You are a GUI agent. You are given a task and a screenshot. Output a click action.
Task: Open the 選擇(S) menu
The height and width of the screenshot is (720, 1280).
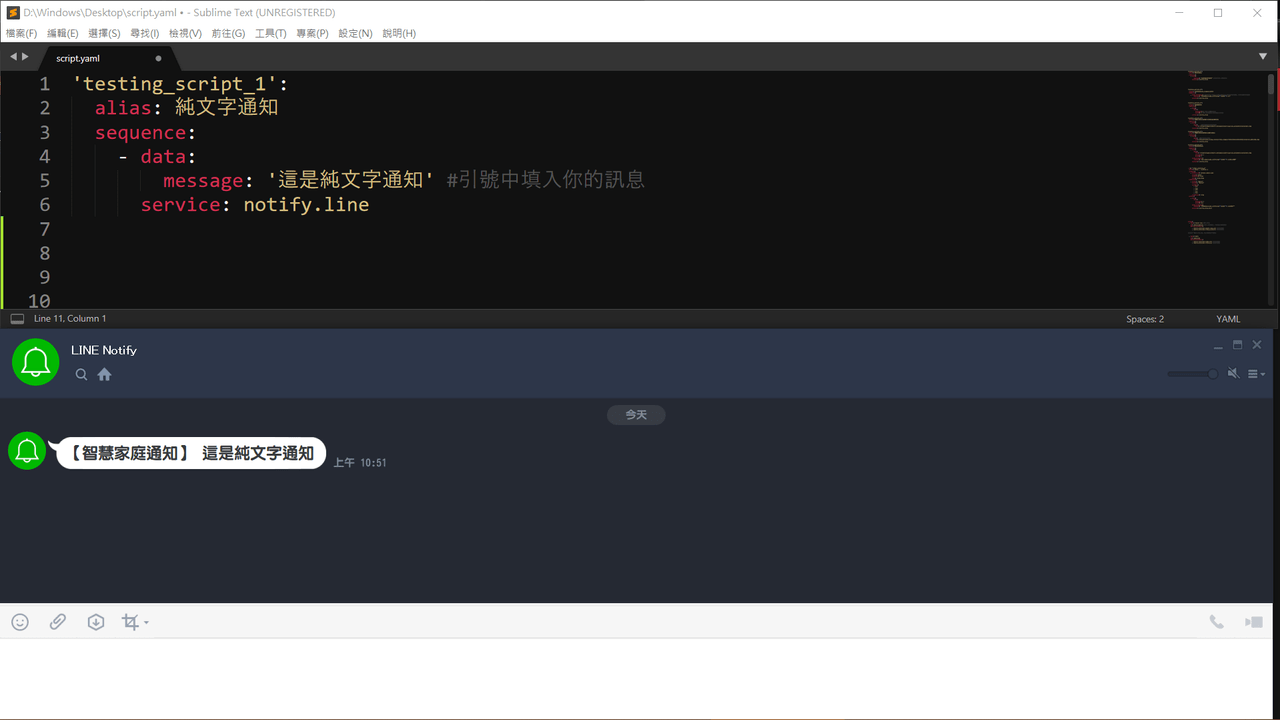pyautogui.click(x=104, y=33)
